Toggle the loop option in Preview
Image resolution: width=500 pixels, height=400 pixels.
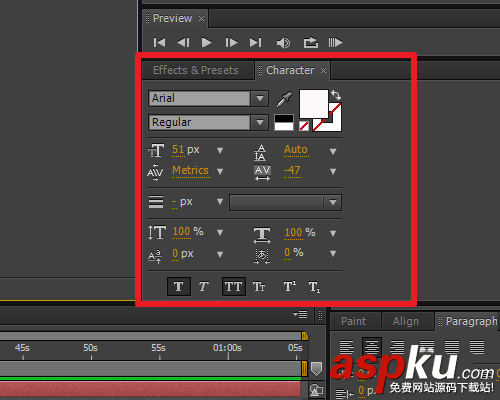310,43
